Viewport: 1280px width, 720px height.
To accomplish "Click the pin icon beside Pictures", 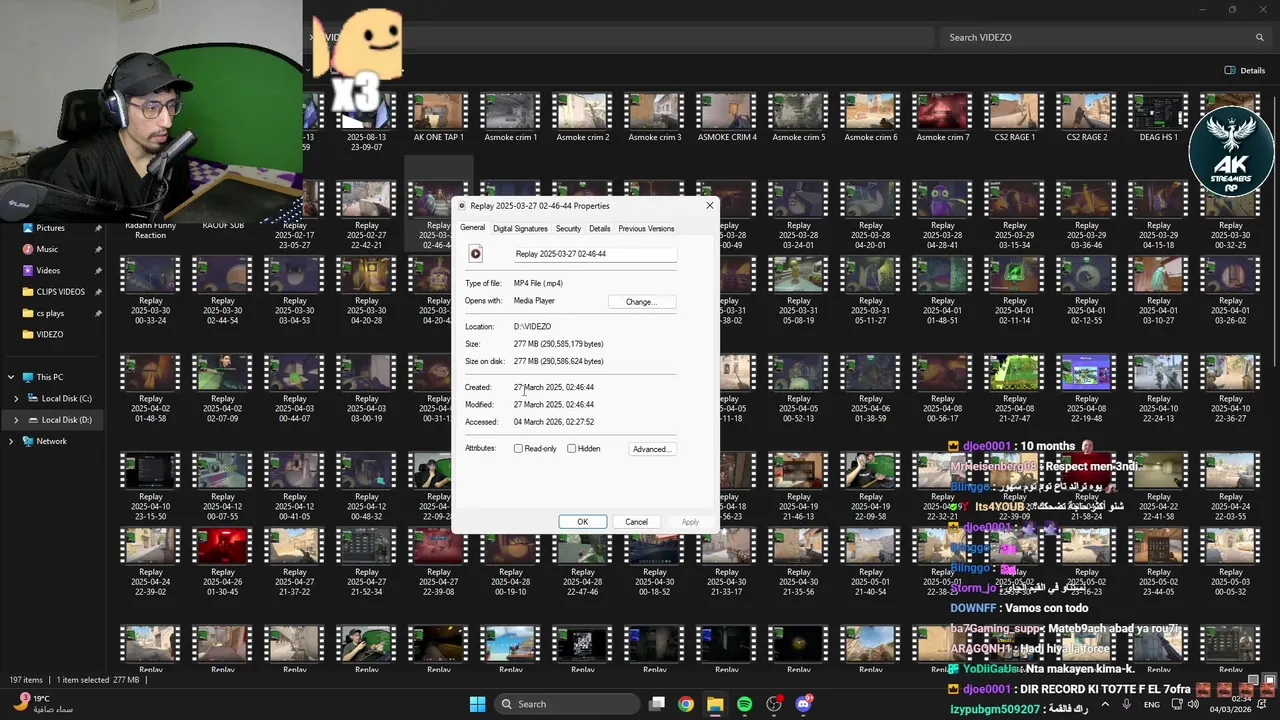I will tap(98, 228).
